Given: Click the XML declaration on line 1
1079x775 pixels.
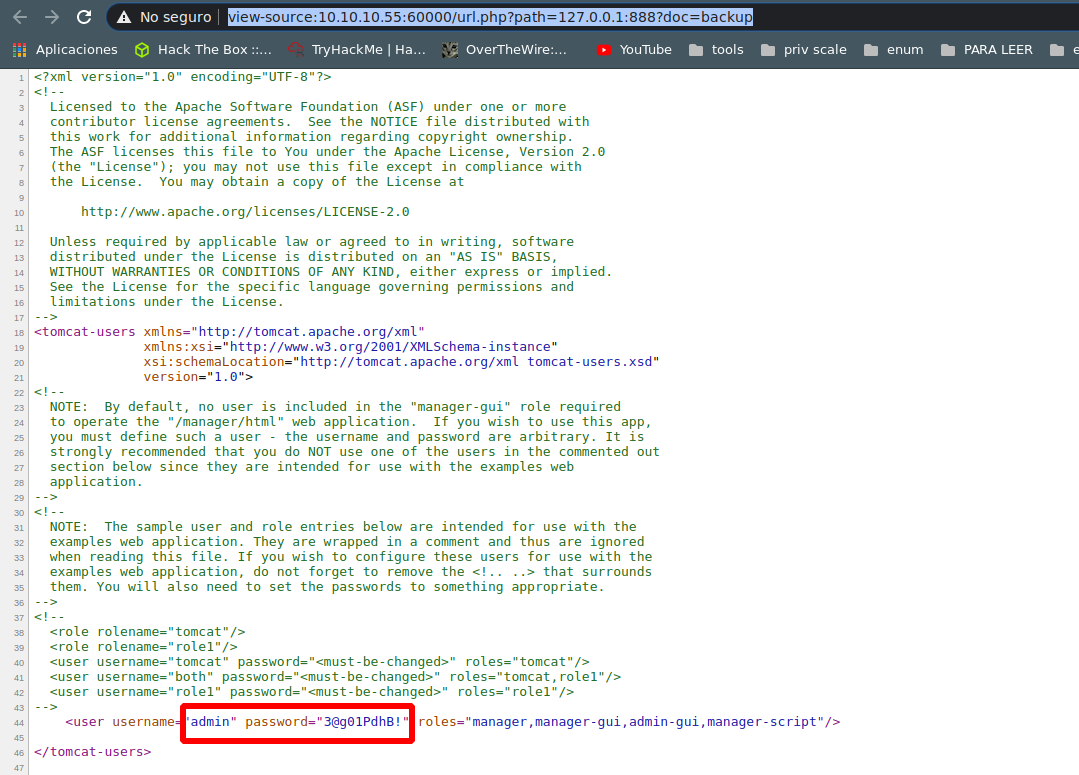Looking at the screenshot, I should pos(182,77).
